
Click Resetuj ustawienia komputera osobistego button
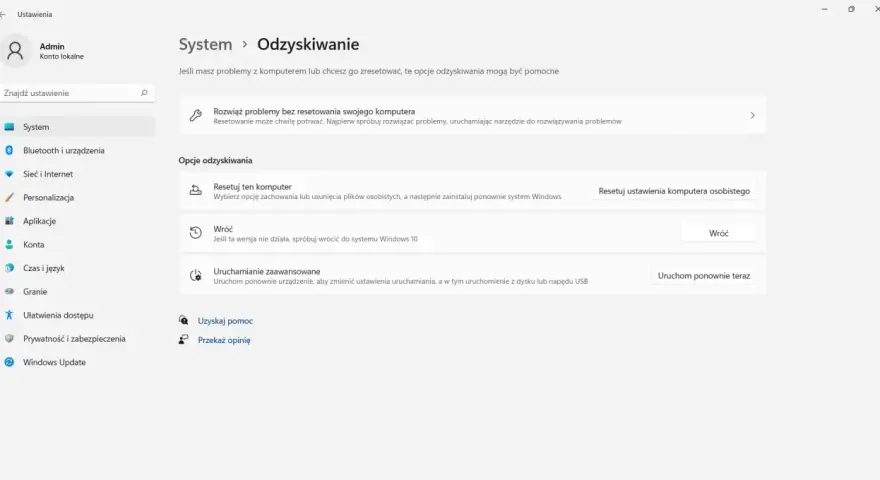pos(674,191)
